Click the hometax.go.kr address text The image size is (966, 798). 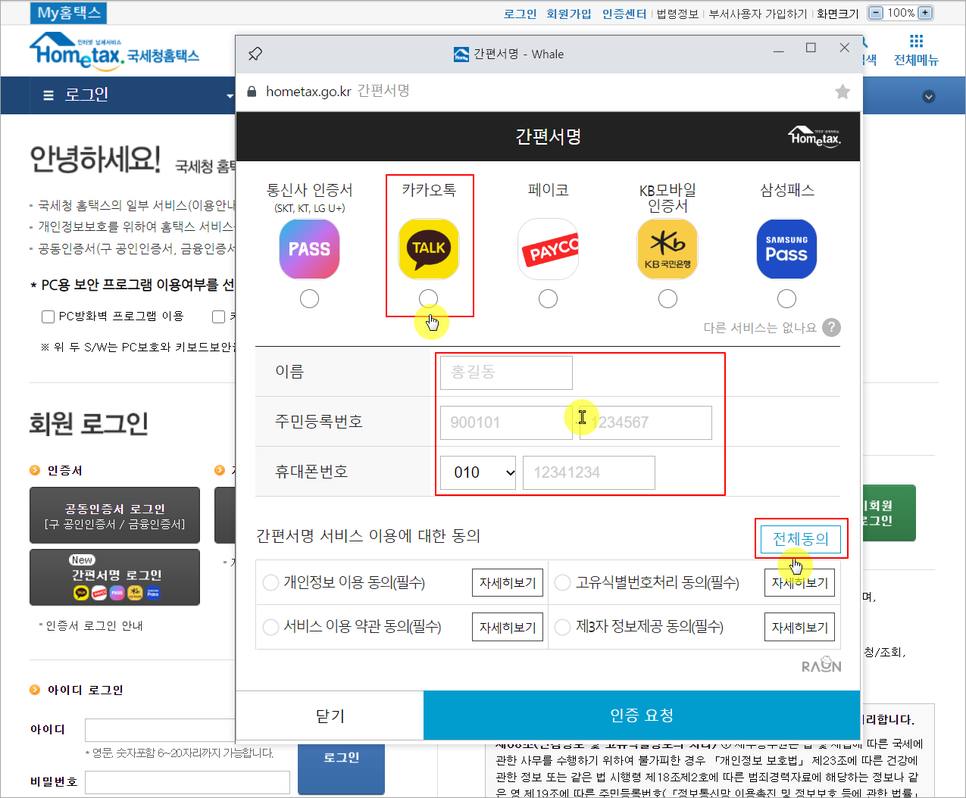pos(308,92)
